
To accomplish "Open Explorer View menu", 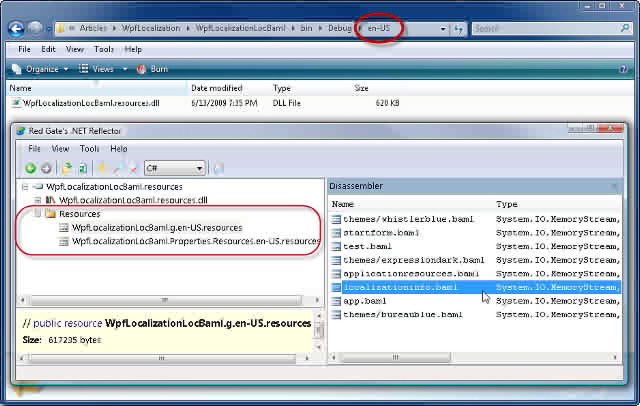I will (75, 49).
